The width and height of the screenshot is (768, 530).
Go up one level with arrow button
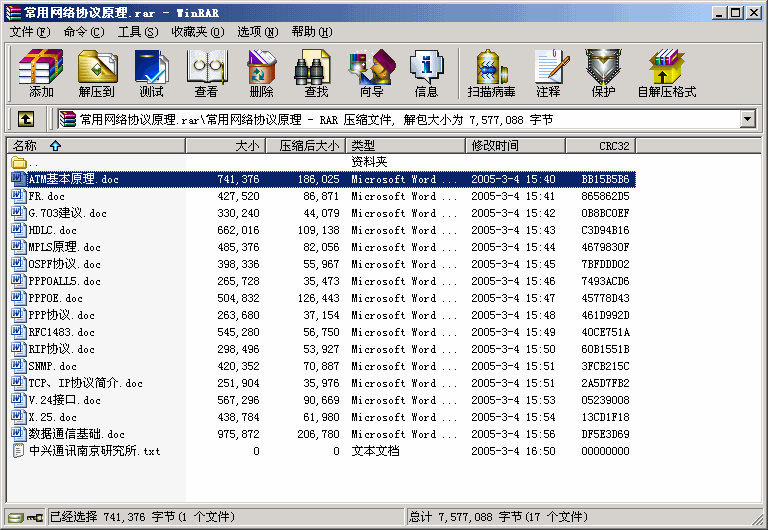26,119
